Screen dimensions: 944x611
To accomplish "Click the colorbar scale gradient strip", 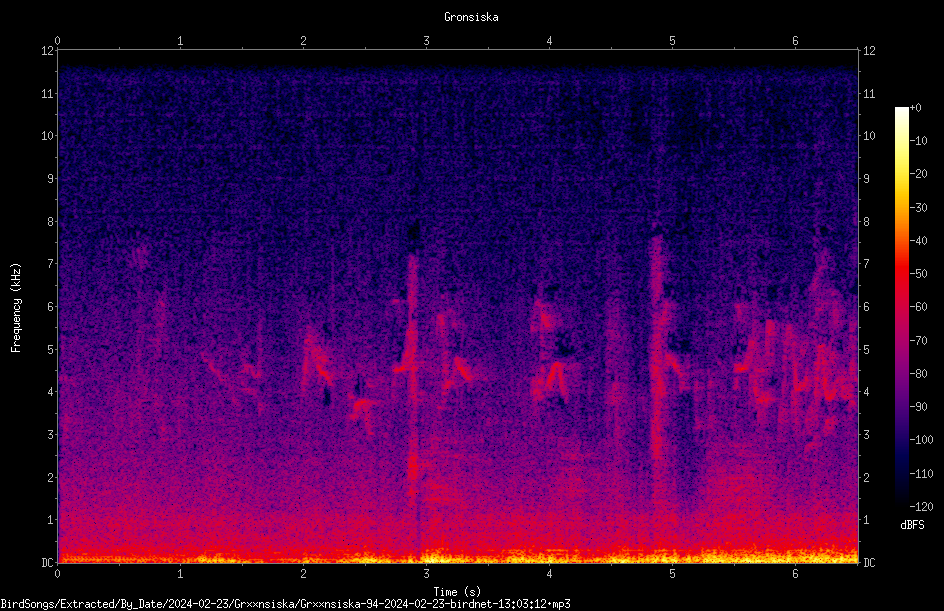I will [901, 306].
